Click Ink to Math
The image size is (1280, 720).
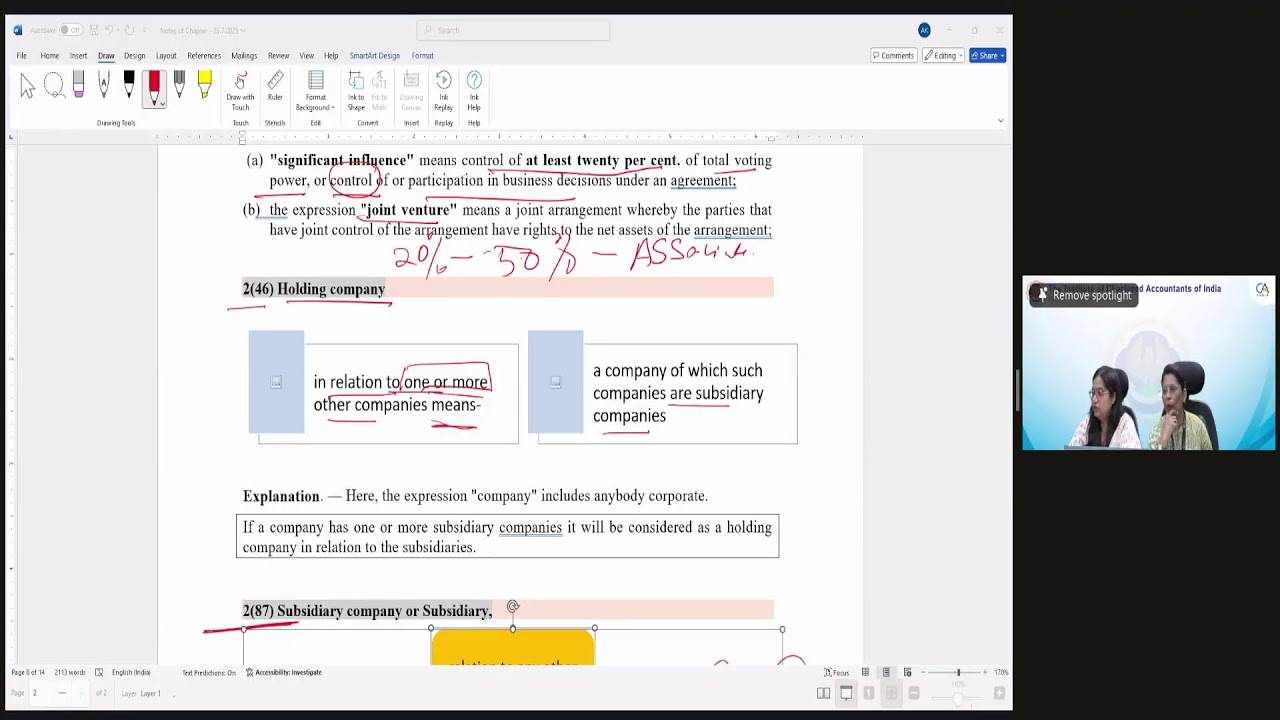pyautogui.click(x=379, y=92)
